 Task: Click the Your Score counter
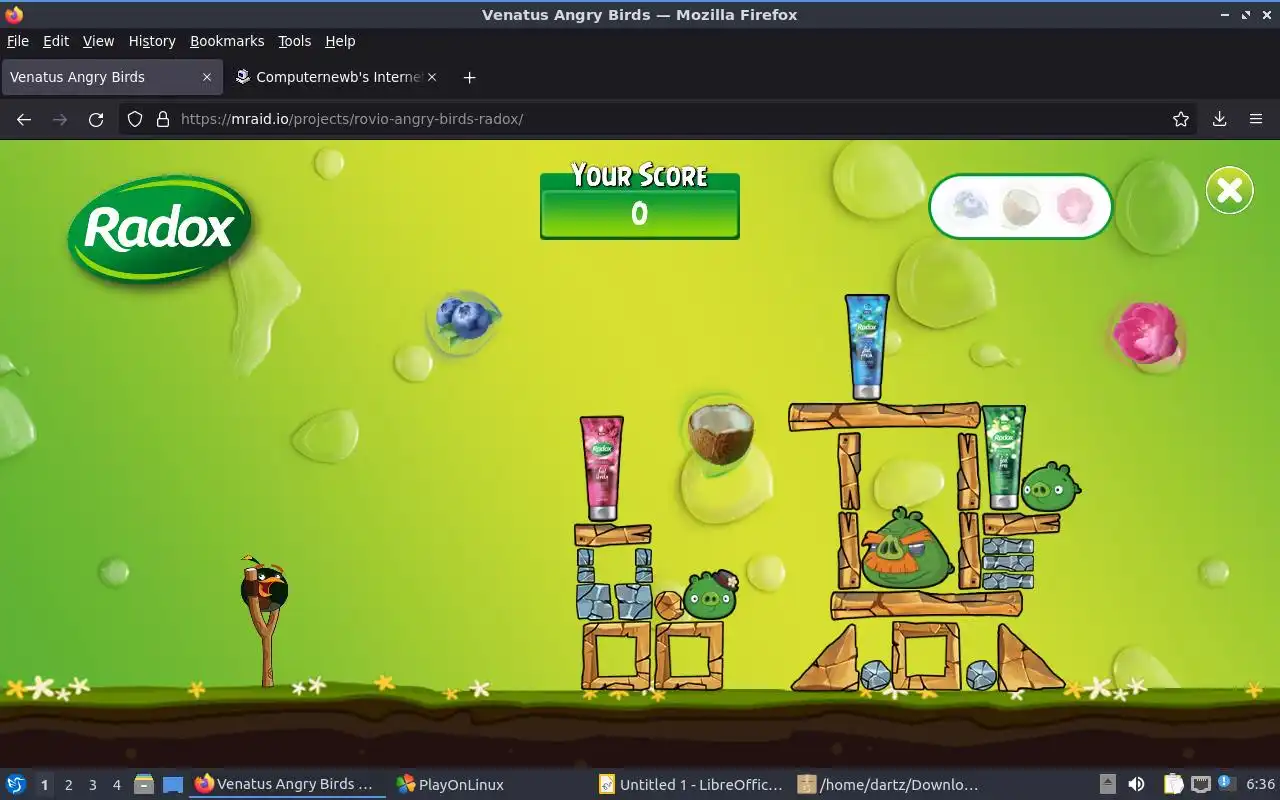(640, 201)
